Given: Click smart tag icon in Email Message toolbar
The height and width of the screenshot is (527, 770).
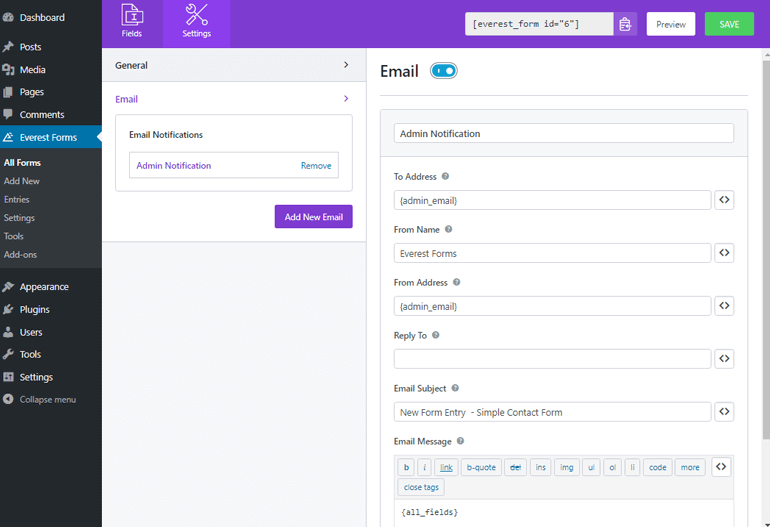Looking at the screenshot, I should [721, 467].
